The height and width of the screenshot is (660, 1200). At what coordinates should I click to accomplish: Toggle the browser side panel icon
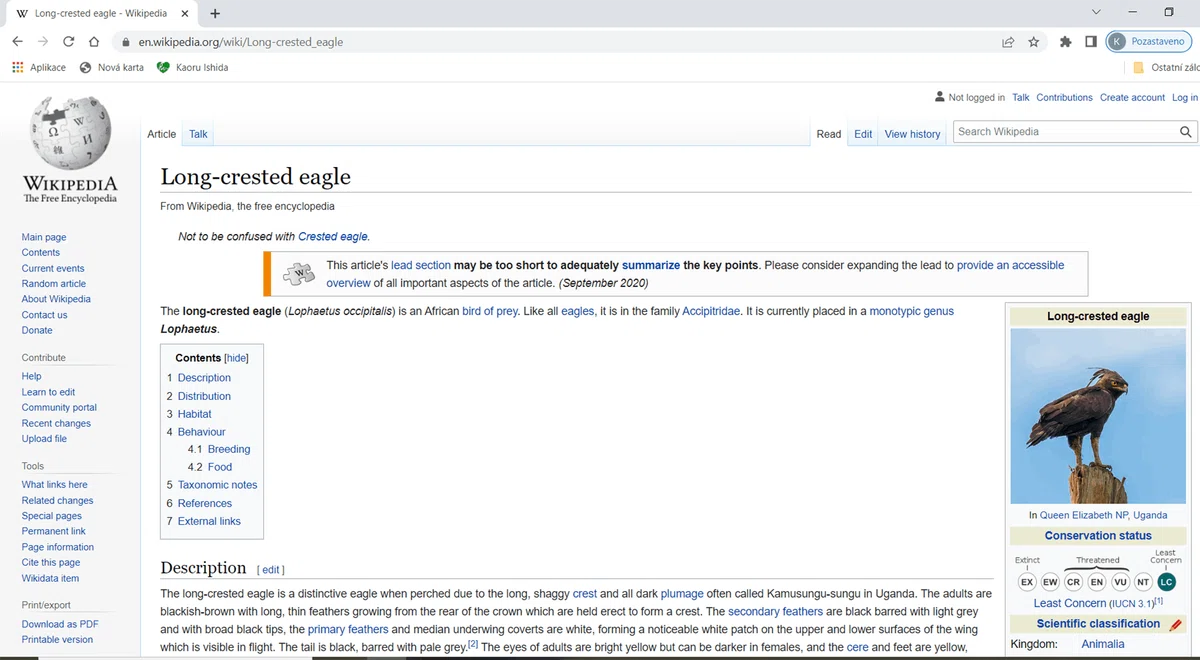click(x=1091, y=42)
